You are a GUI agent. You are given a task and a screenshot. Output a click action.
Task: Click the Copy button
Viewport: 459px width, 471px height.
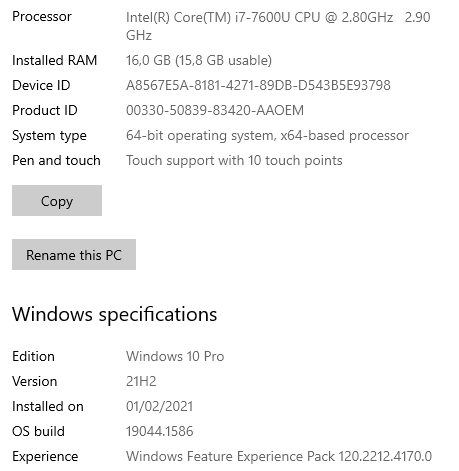[x=57, y=201]
